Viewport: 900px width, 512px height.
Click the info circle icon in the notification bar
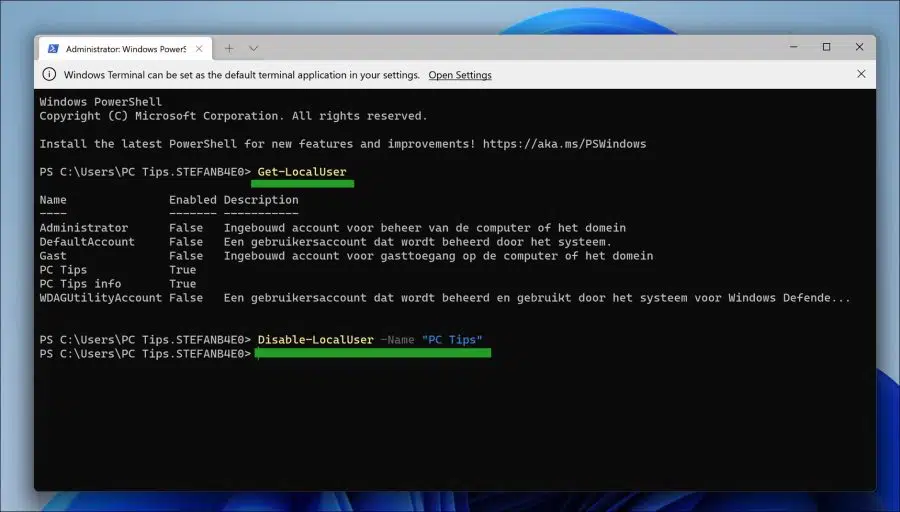point(49,74)
